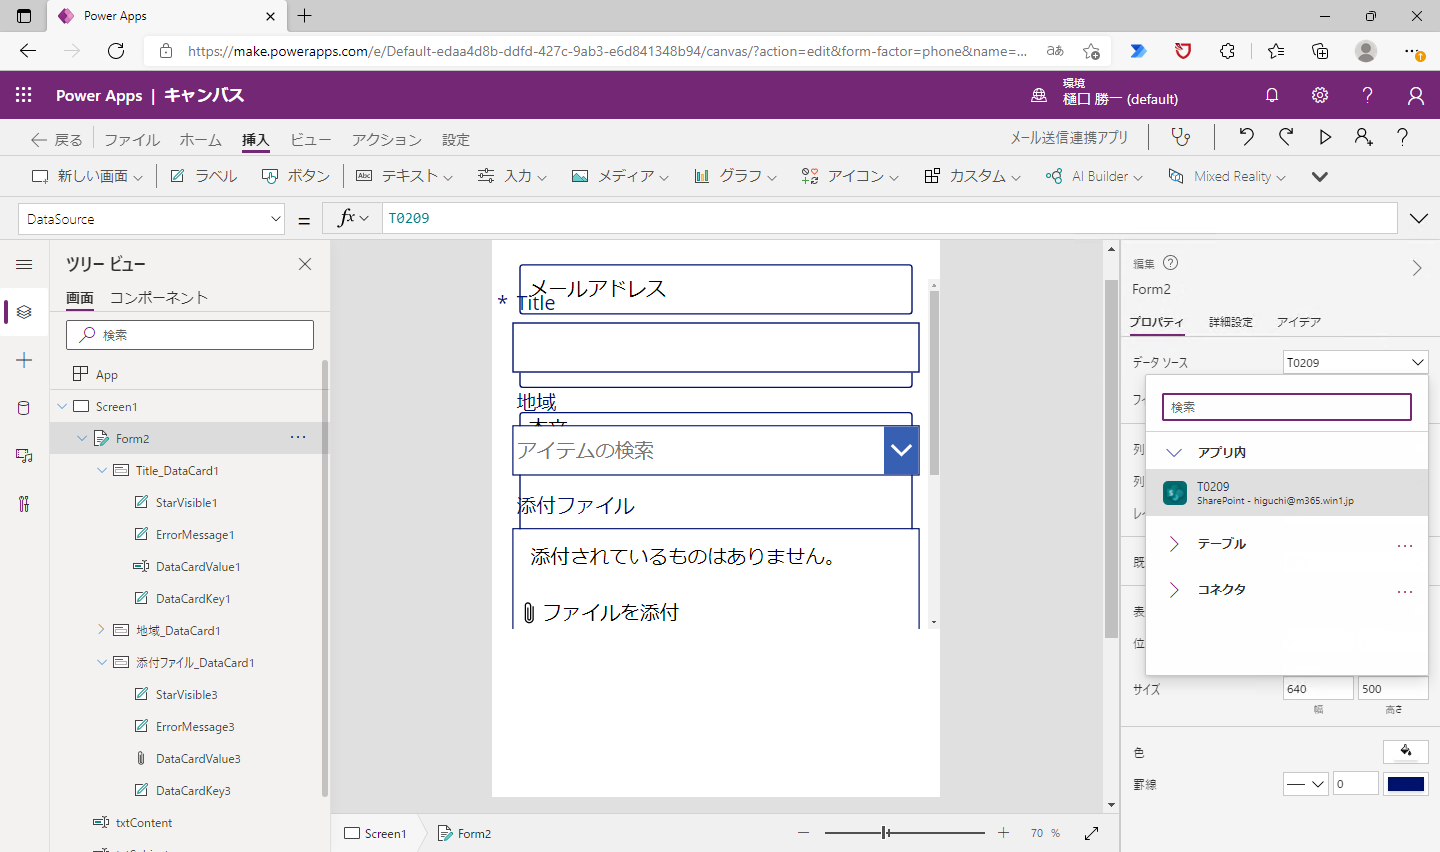
Task: Zoom out with the minus icon
Action: tap(803, 833)
